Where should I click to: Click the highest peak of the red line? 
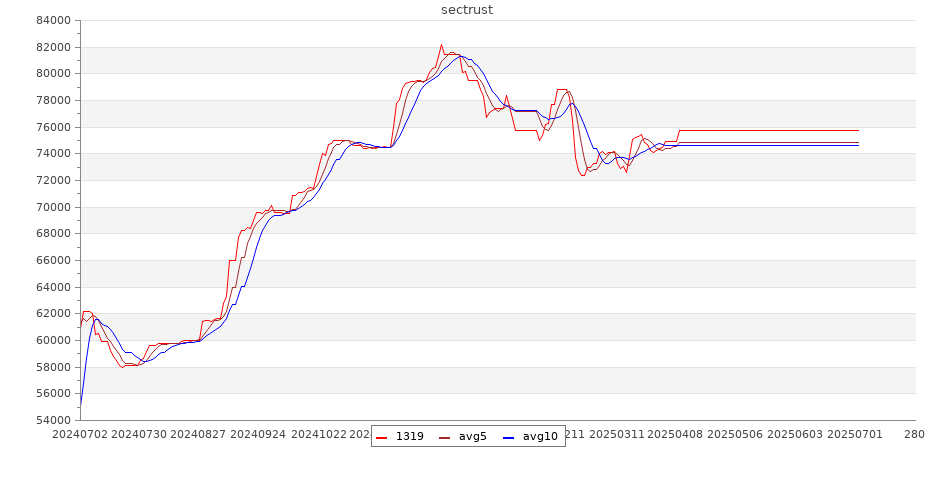point(441,44)
